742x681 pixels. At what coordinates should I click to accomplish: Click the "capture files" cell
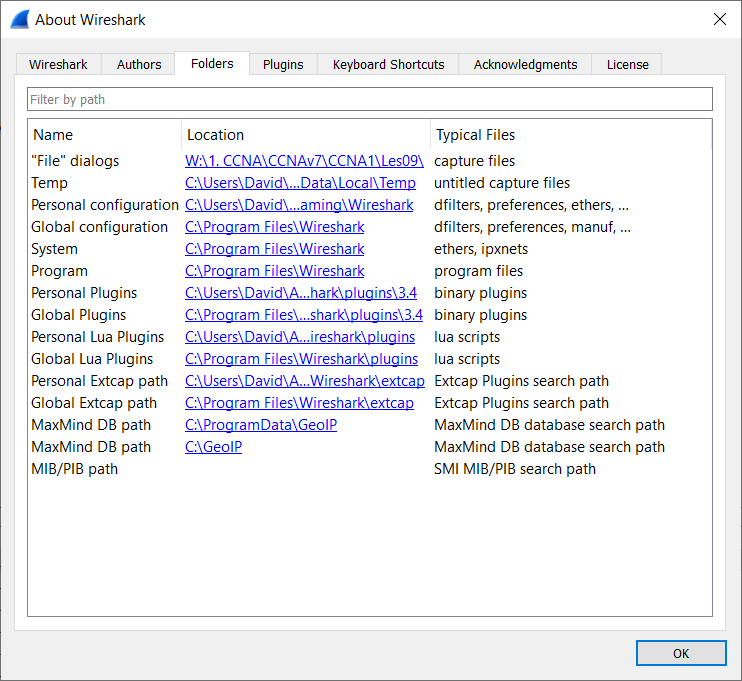tap(474, 161)
